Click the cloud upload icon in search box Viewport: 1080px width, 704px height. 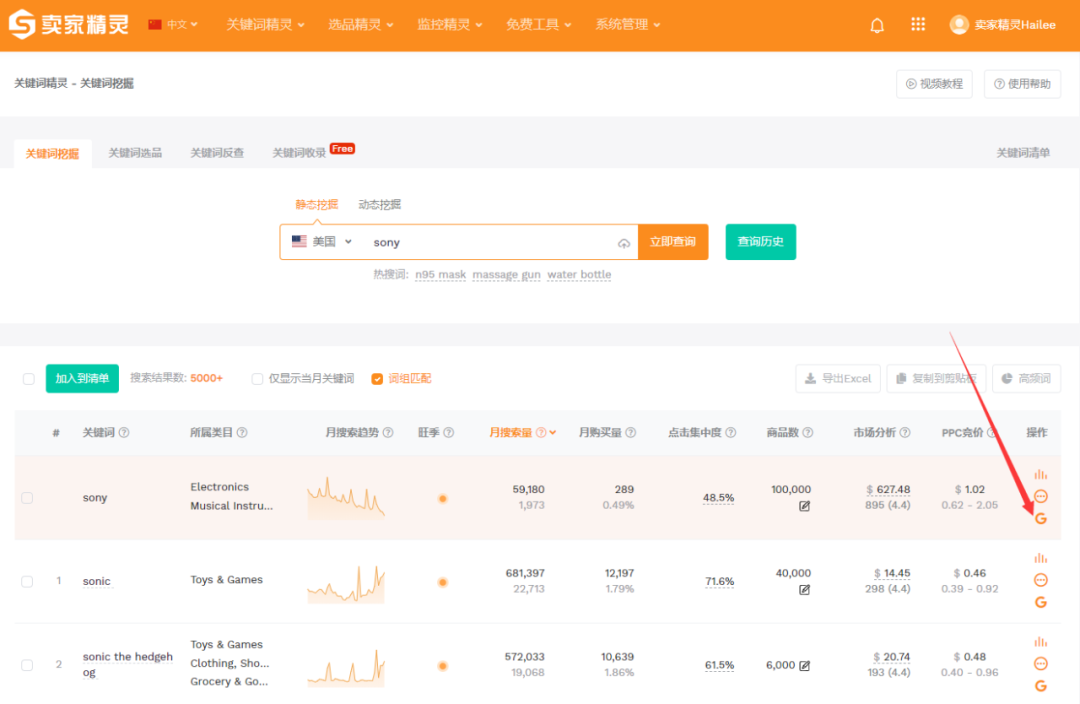(x=624, y=243)
